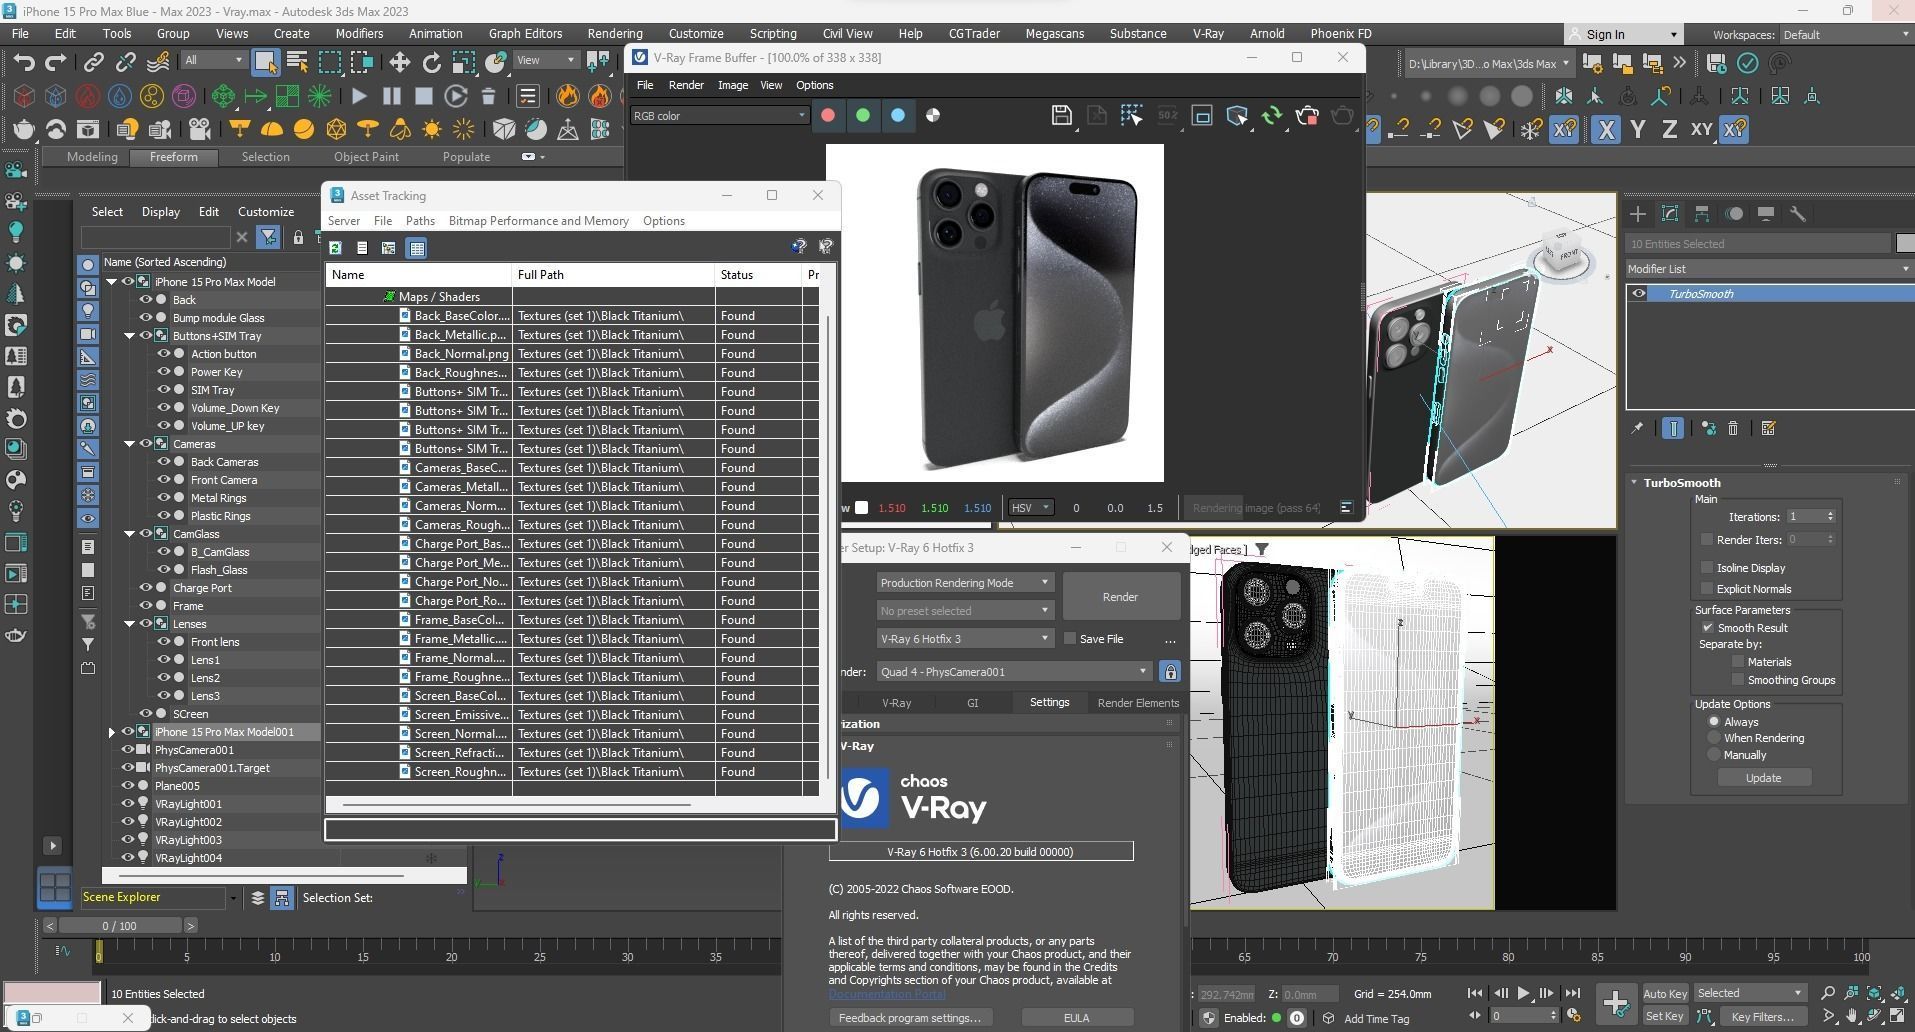The height and width of the screenshot is (1032, 1915).
Task: Open Production Rendering Mode dropdown
Action: click(964, 583)
